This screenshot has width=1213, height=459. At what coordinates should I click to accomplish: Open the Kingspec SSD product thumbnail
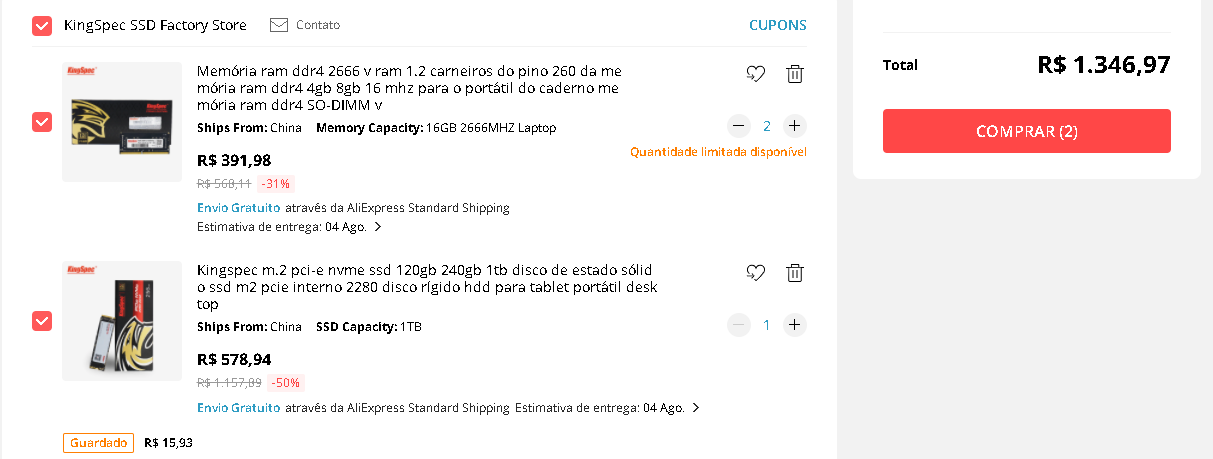tap(122, 321)
